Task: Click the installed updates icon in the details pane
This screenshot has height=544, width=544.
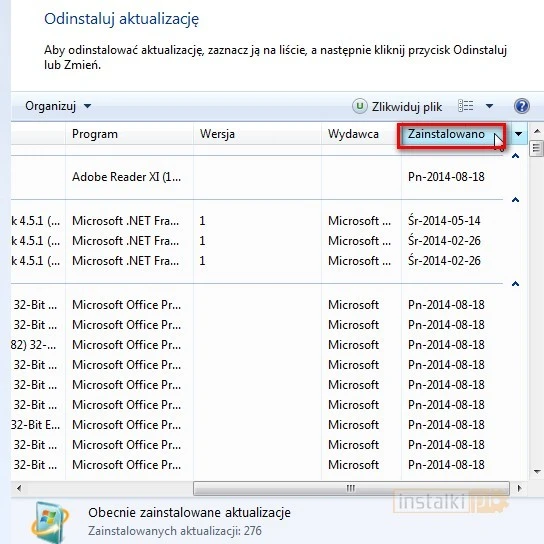Action: click(49, 522)
